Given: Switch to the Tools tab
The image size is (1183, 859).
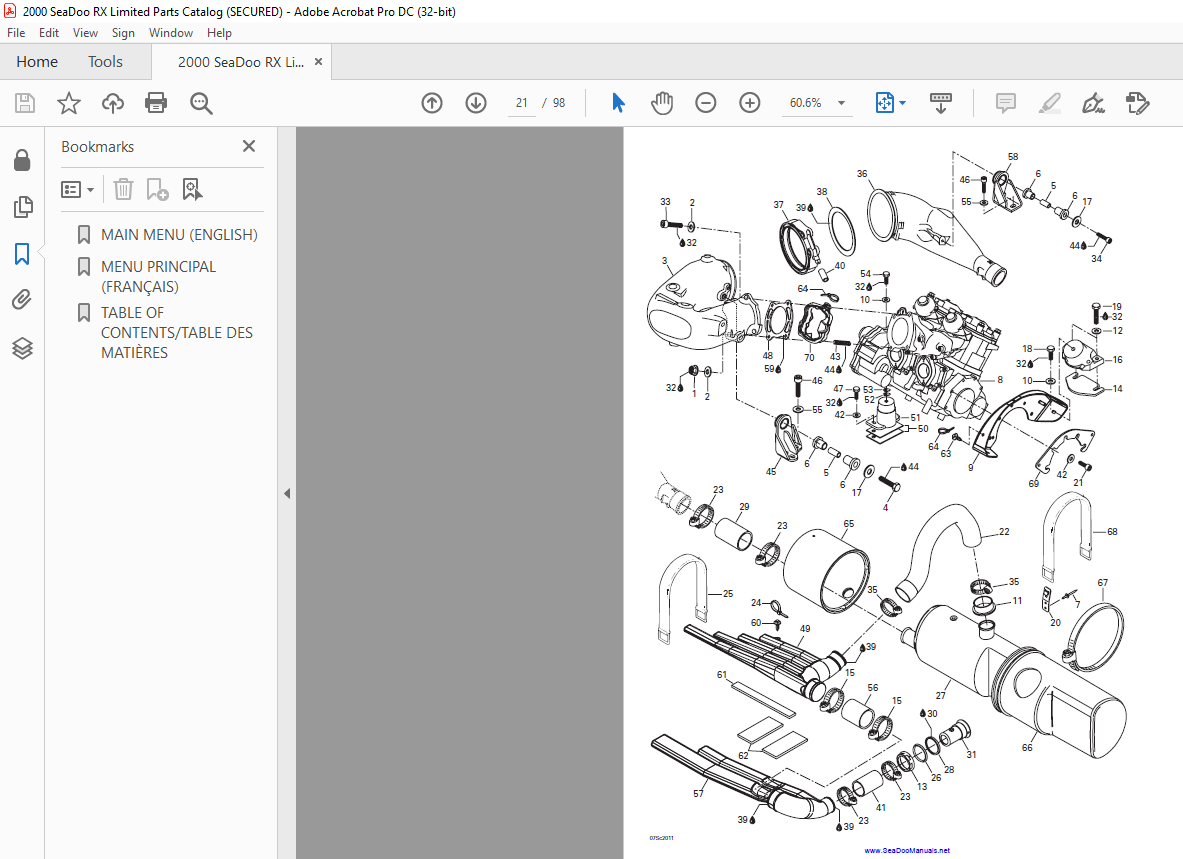Looking at the screenshot, I should [105, 62].
